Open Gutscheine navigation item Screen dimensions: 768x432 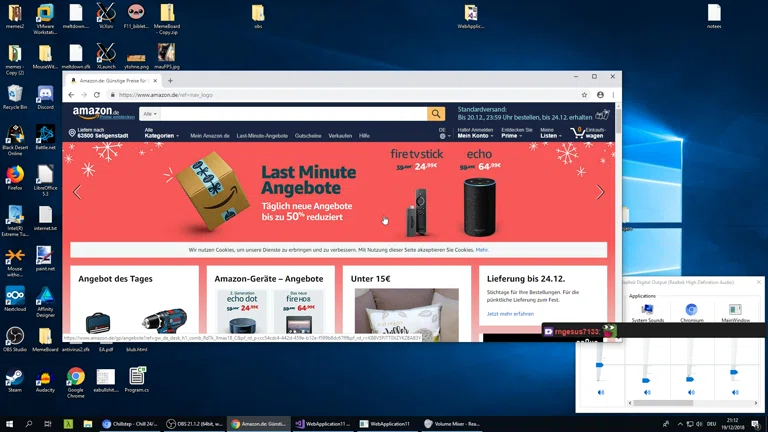[x=308, y=135]
